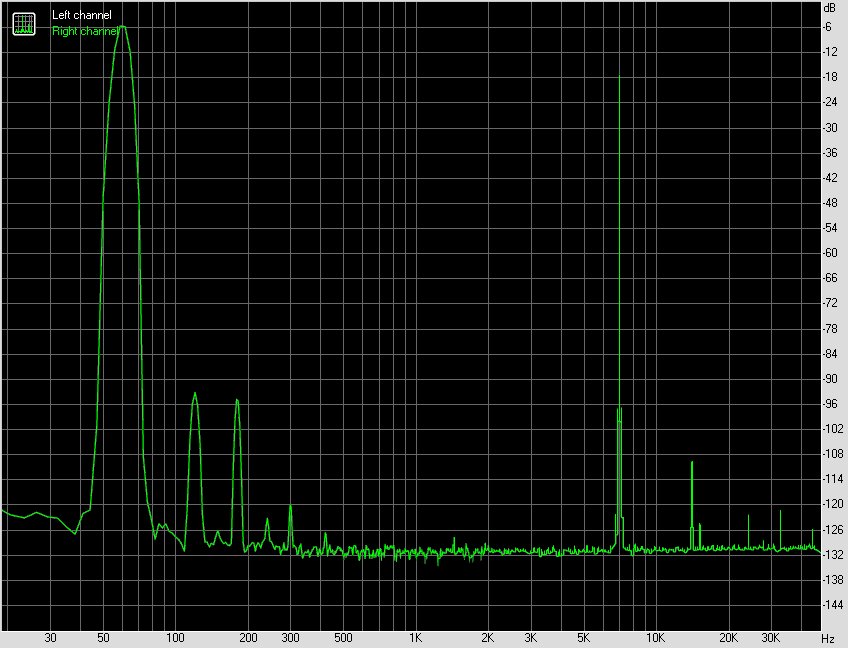The image size is (848, 648).
Task: Click the 500 Hz frequency label
Action: [x=343, y=638]
